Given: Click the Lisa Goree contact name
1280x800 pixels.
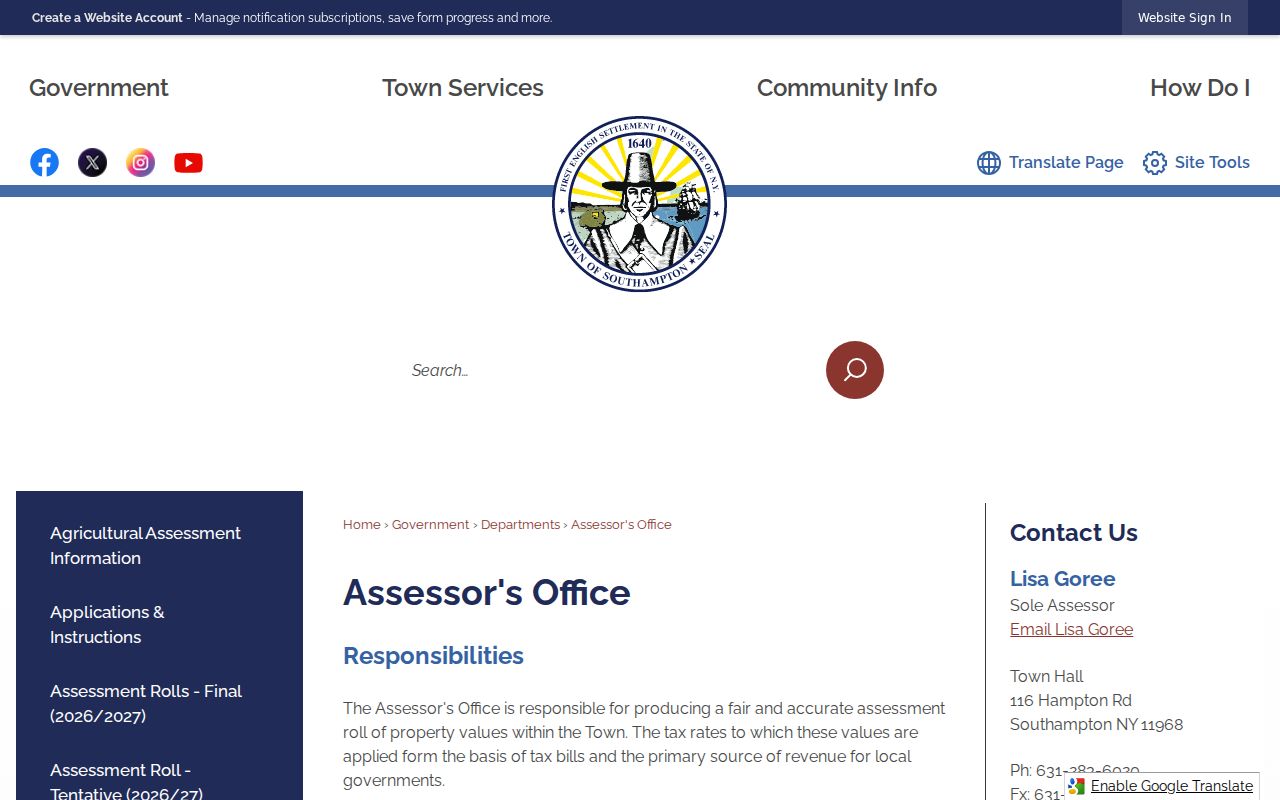Looking at the screenshot, I should (1062, 578).
